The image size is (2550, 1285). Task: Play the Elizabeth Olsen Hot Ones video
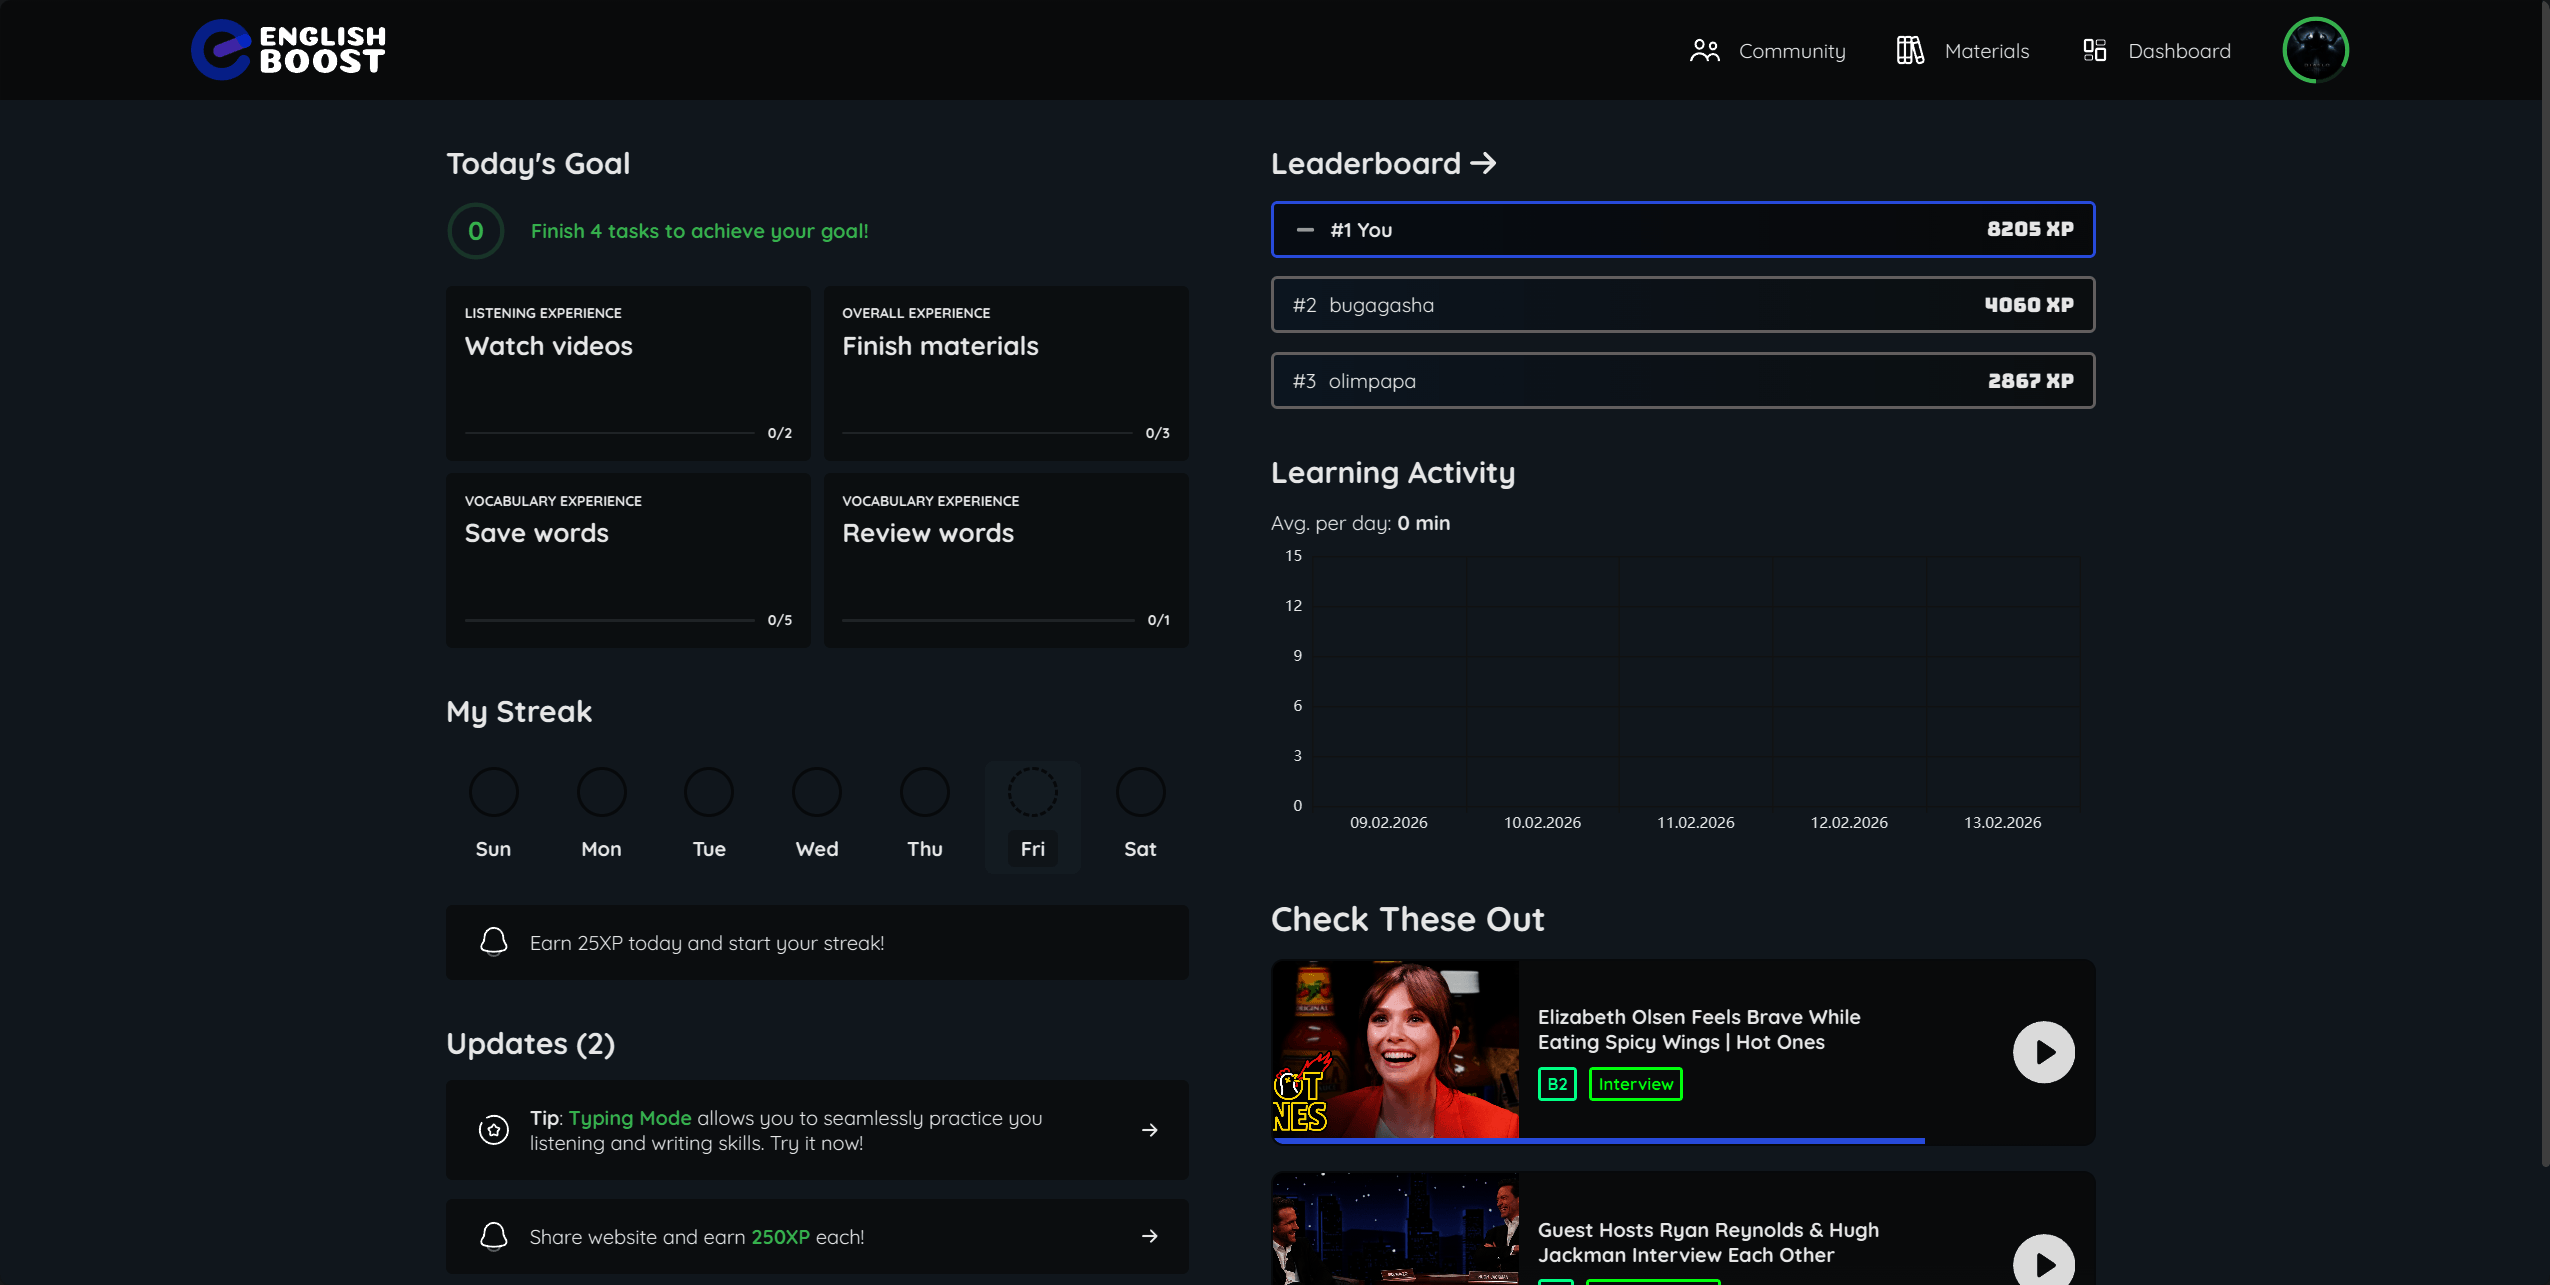(x=2043, y=1052)
